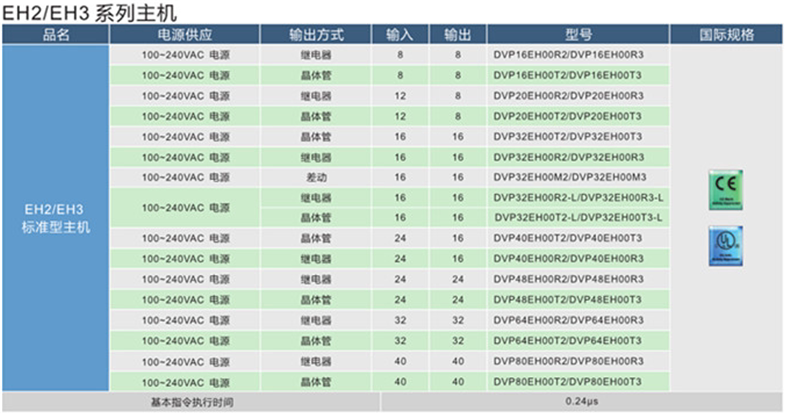Click model DVP32EH00M2/DVP32EH00M3
790x418 pixels.
pos(570,177)
